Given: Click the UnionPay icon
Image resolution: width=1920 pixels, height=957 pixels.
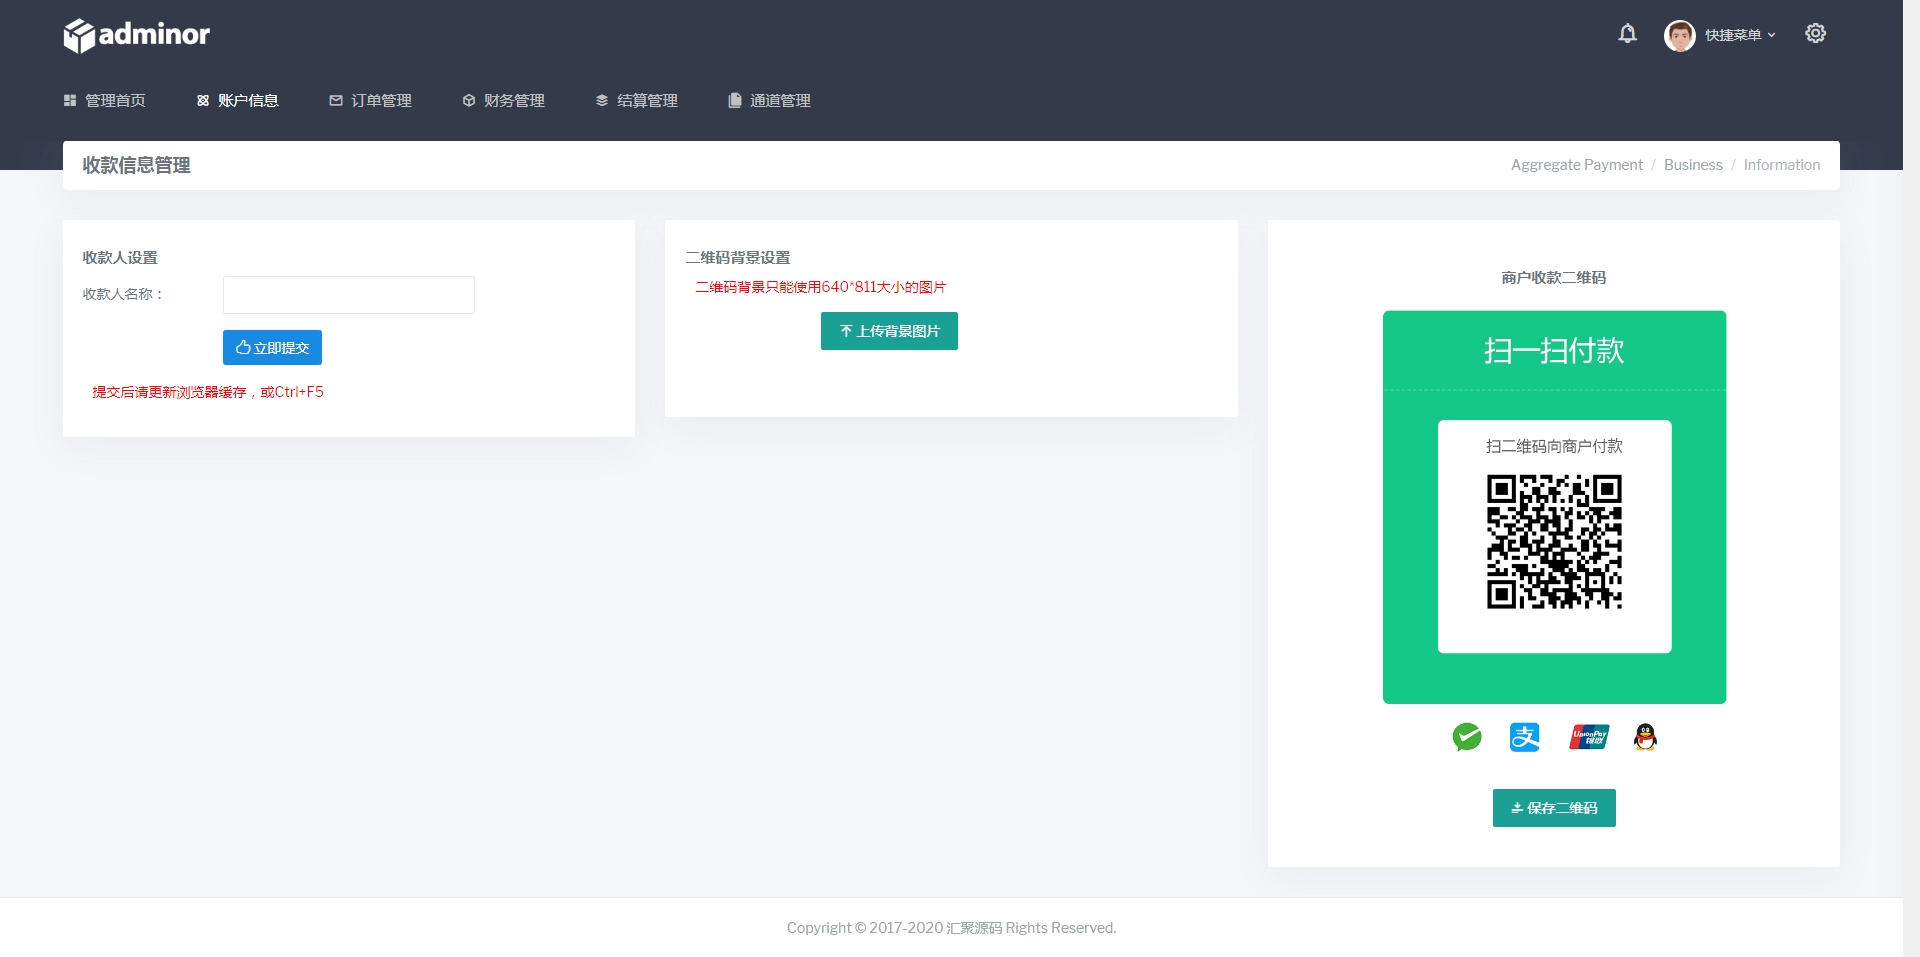Looking at the screenshot, I should pyautogui.click(x=1589, y=737).
